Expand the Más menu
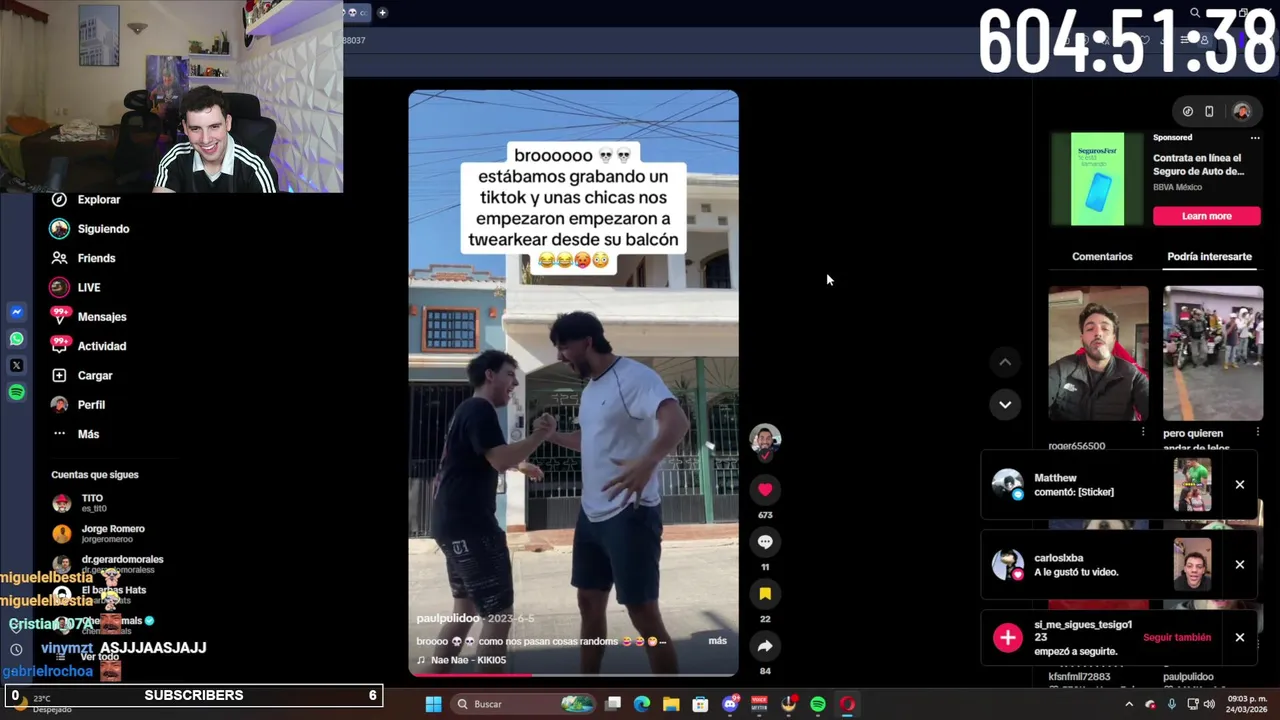 coord(76,434)
